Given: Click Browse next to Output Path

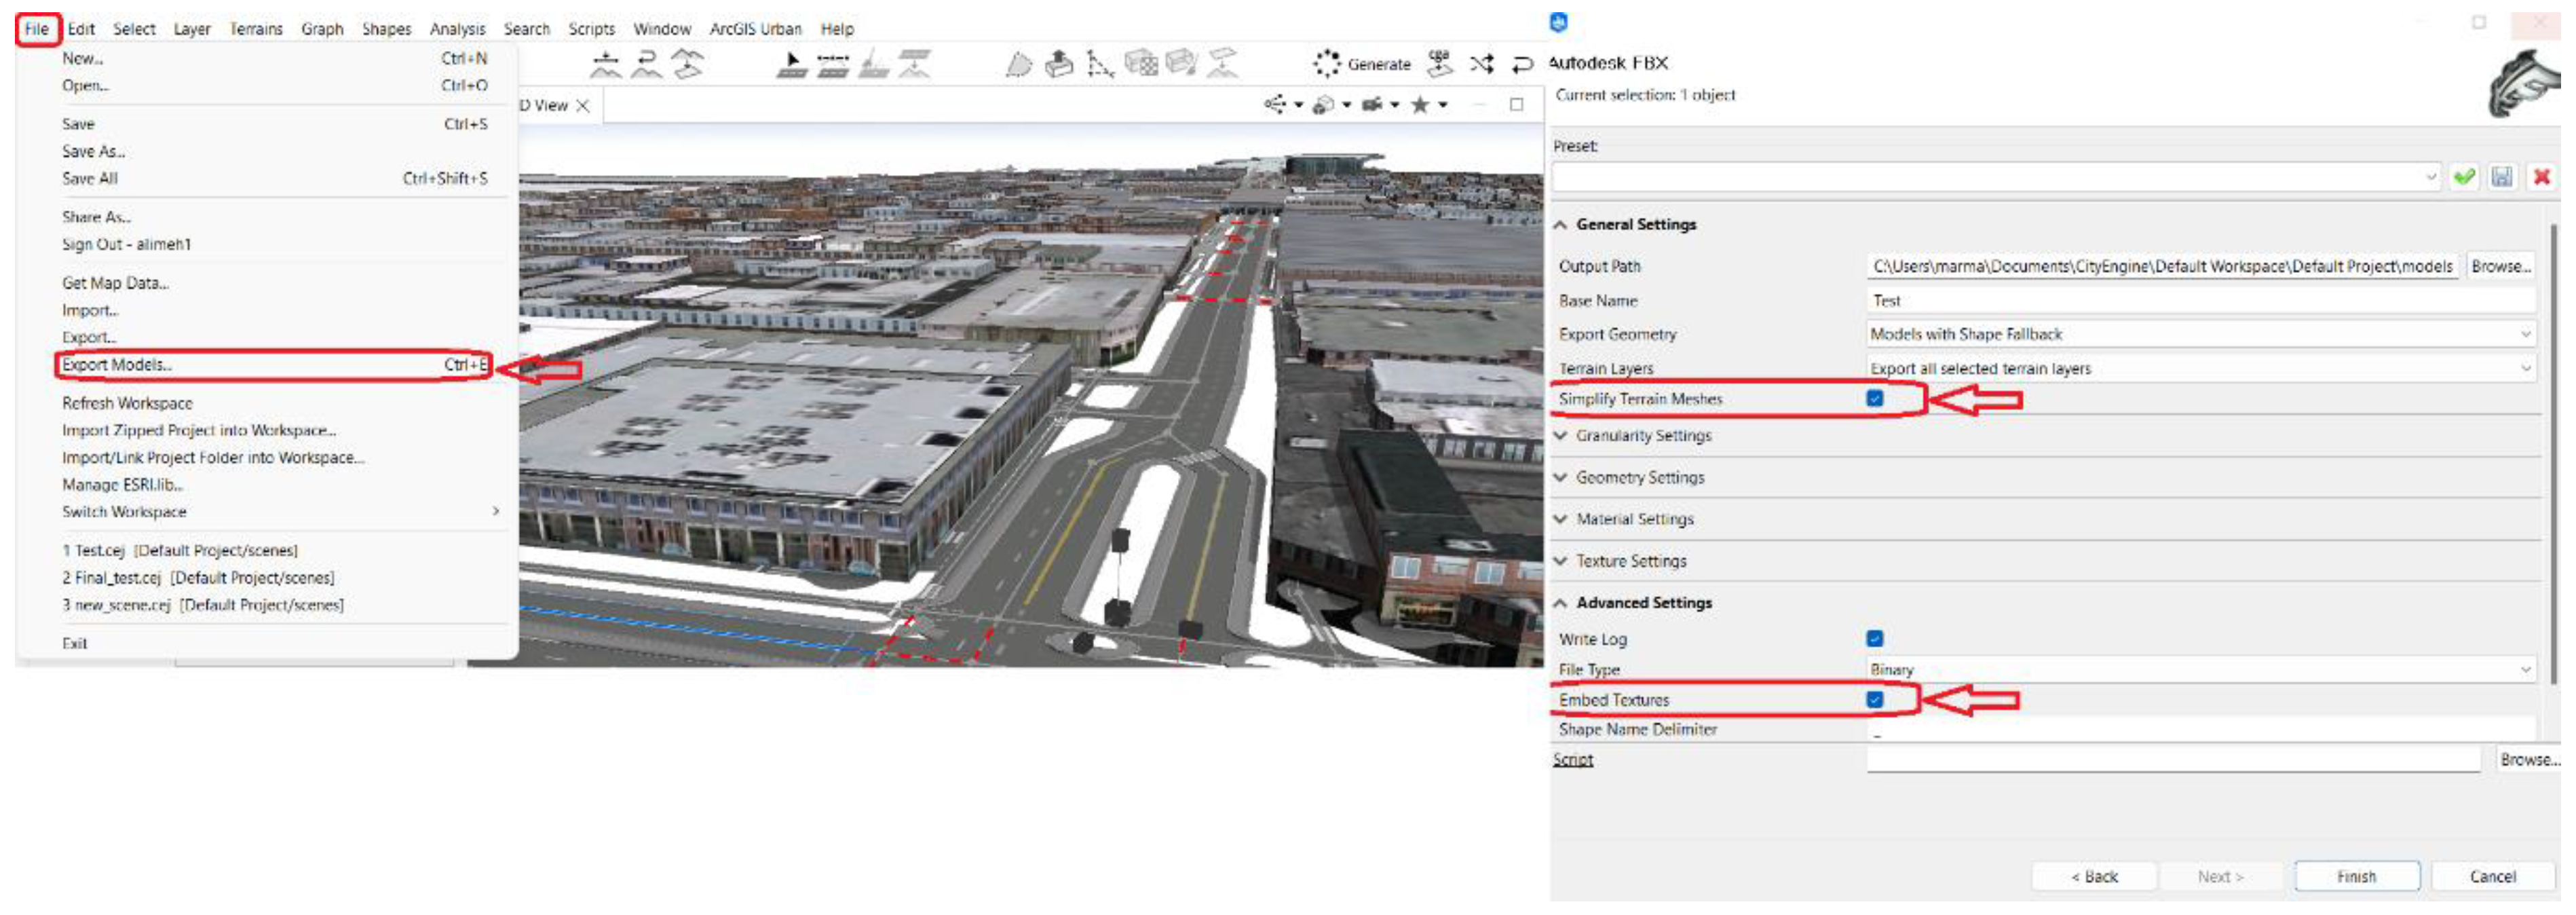Looking at the screenshot, I should pos(2500,266).
